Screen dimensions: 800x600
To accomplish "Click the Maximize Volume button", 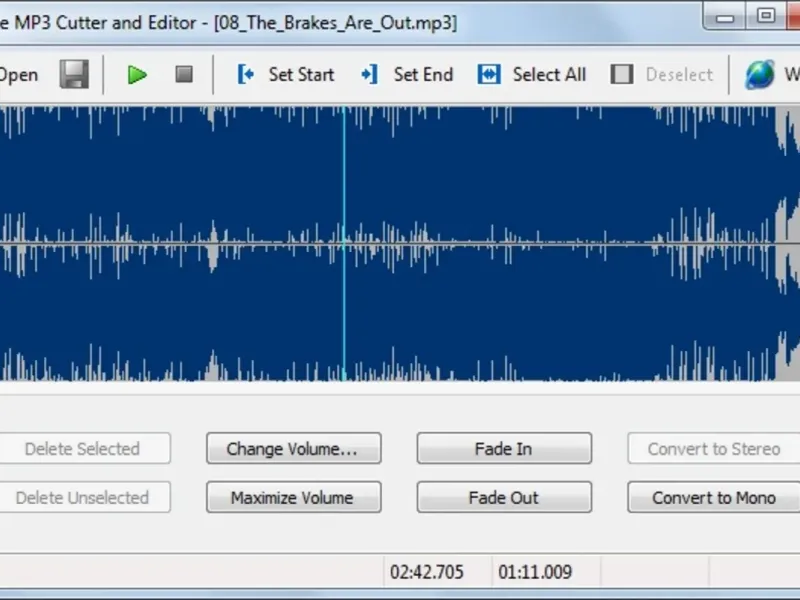I will click(293, 497).
